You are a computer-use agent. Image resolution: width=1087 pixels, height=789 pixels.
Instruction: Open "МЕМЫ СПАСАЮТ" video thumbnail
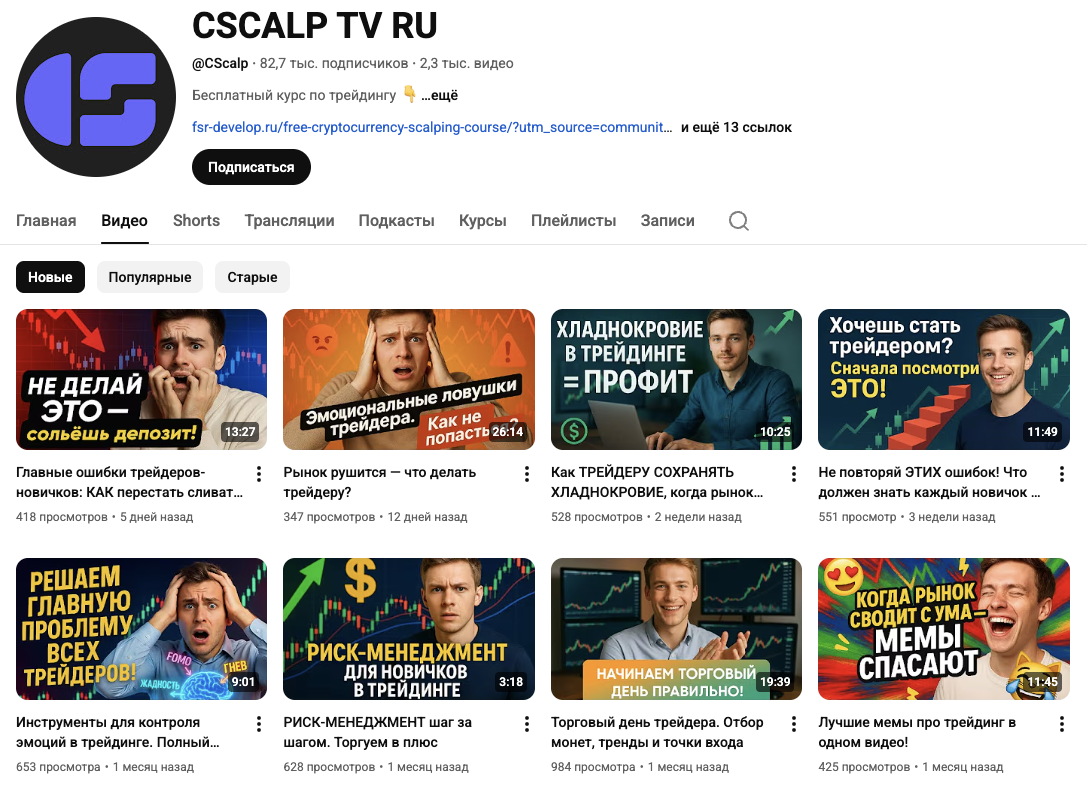[x=944, y=629]
